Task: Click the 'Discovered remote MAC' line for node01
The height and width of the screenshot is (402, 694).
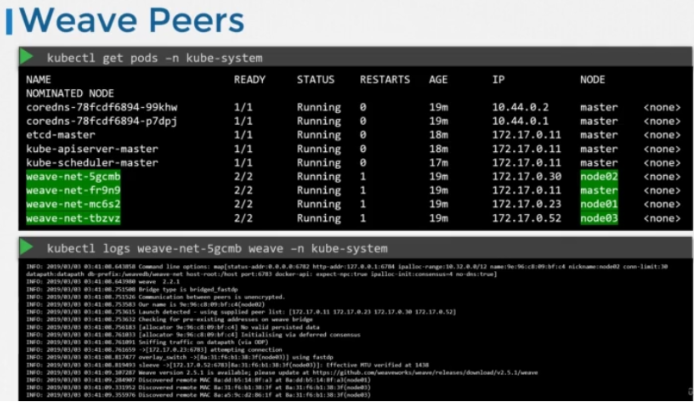Action: coord(198,380)
